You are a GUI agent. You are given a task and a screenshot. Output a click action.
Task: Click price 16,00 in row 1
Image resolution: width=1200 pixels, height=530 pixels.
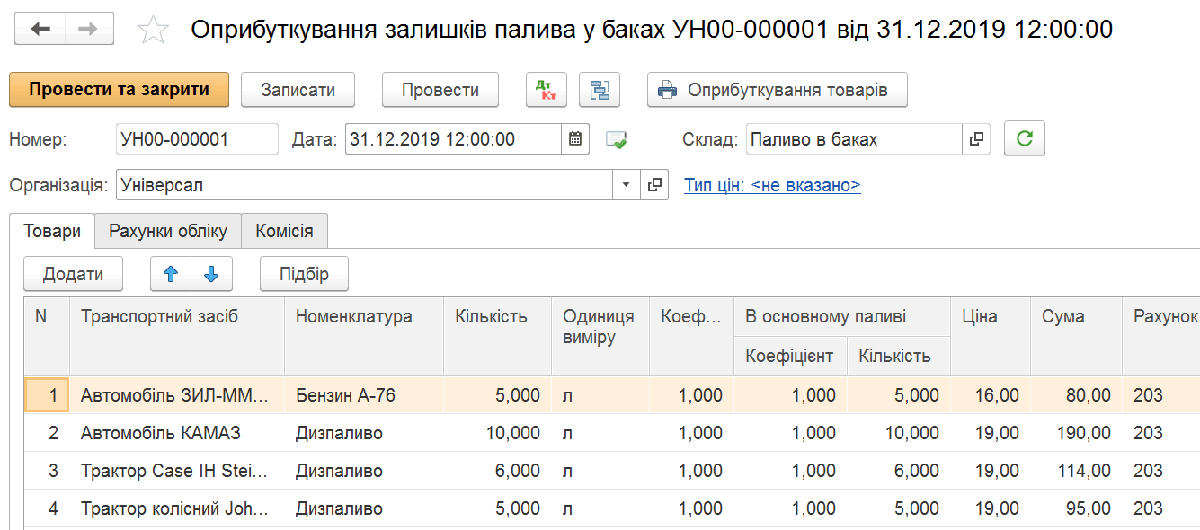991,396
